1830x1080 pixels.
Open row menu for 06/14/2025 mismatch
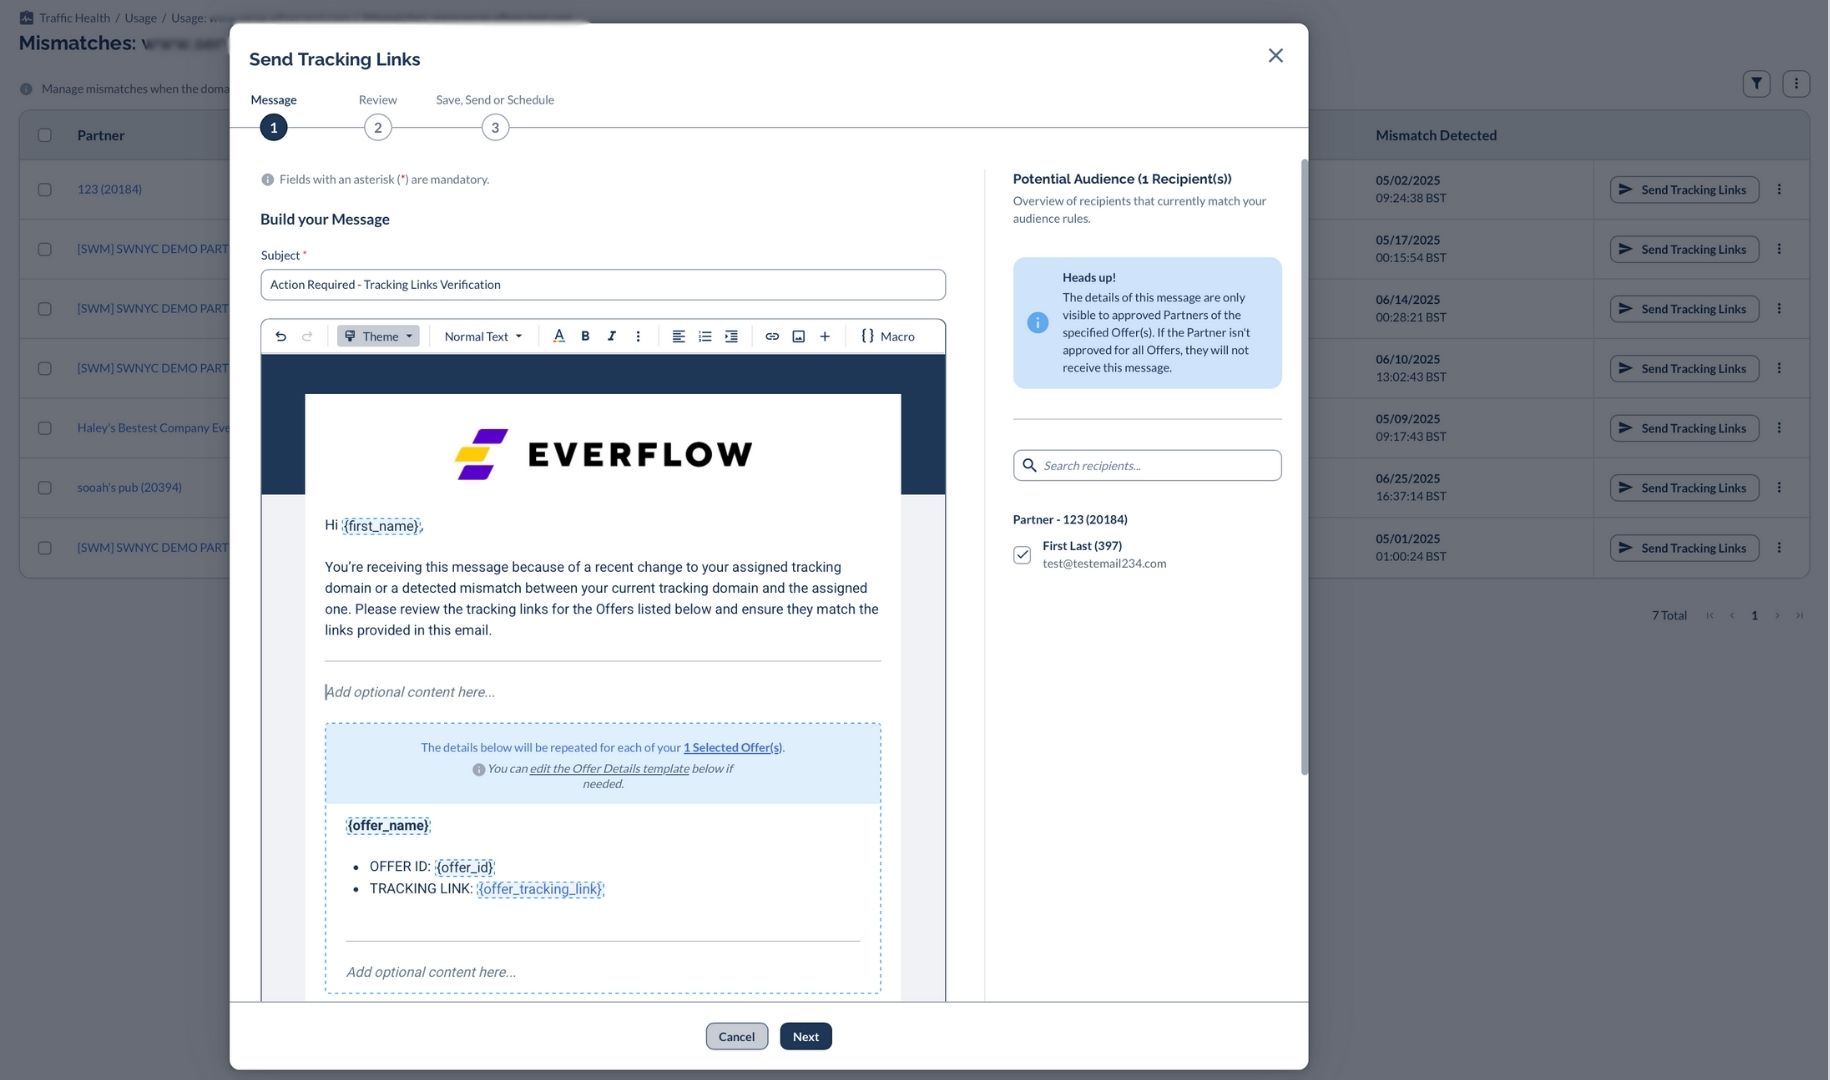coord(1779,309)
